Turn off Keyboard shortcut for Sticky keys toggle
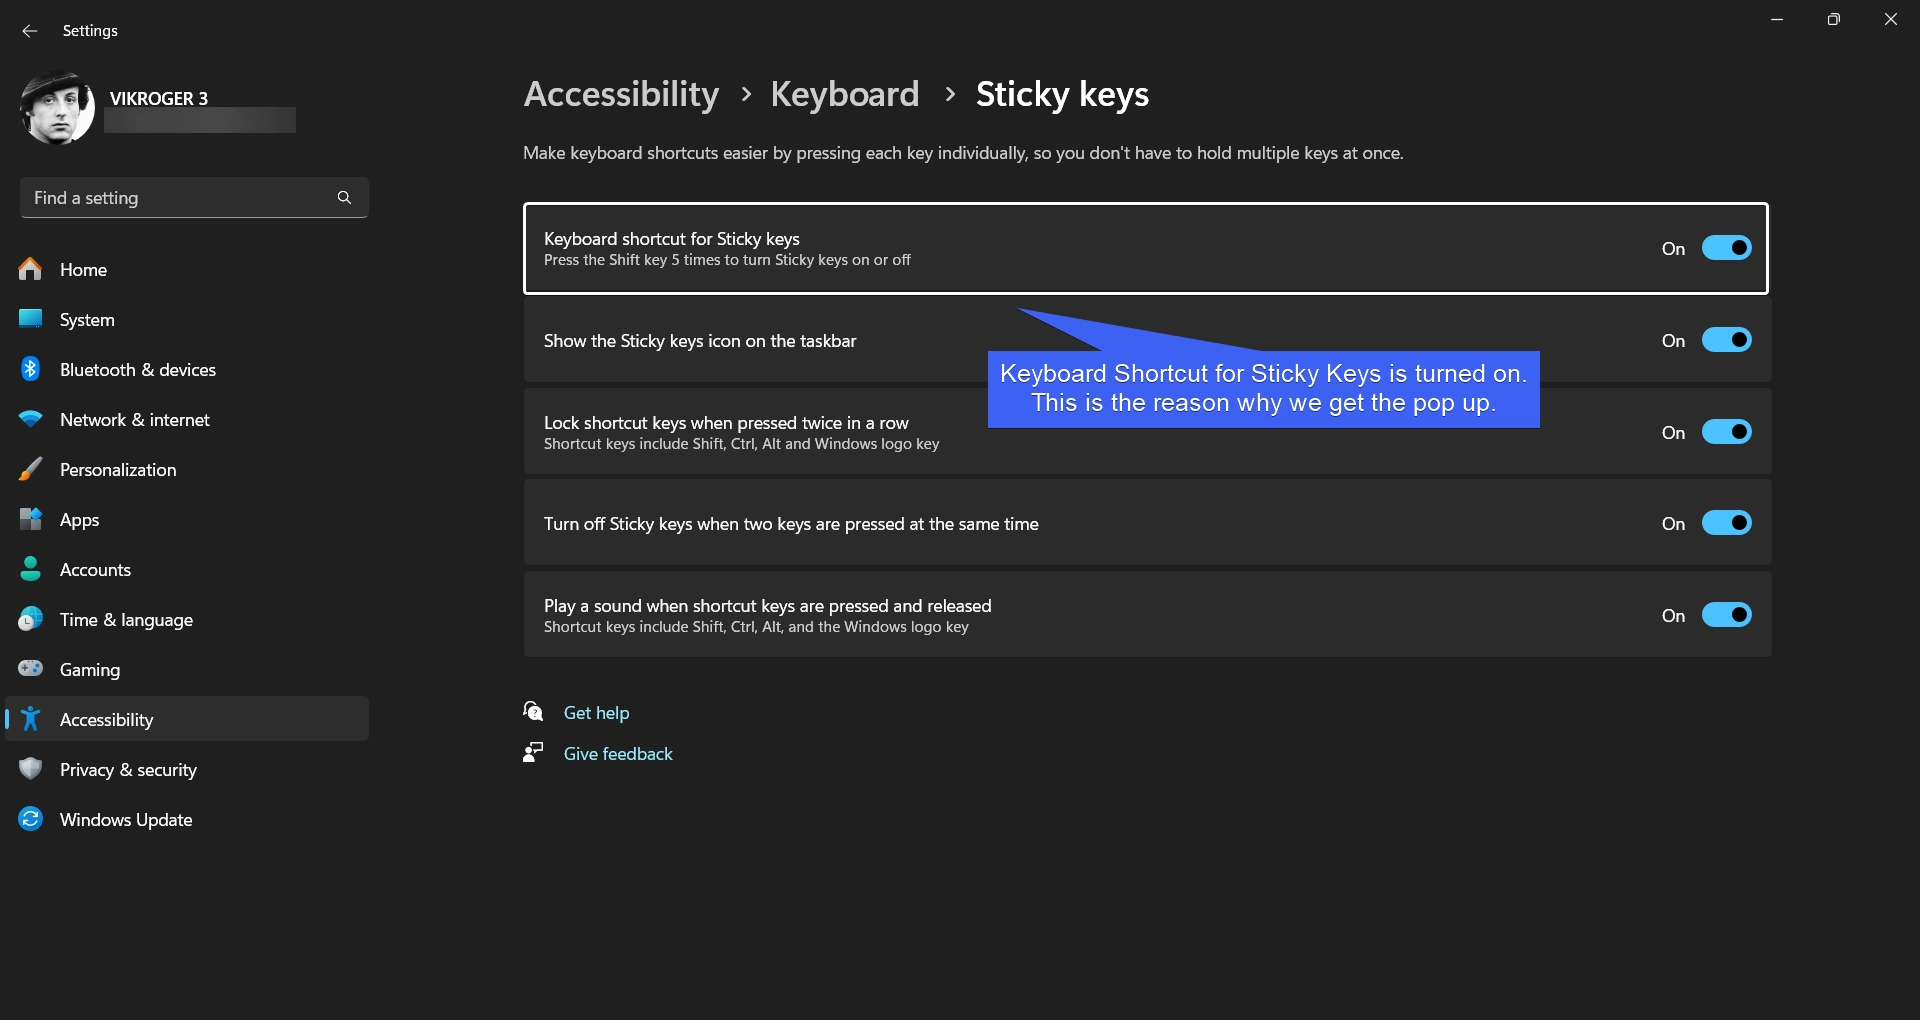Screen dimensions: 1920x1020 1727,248
